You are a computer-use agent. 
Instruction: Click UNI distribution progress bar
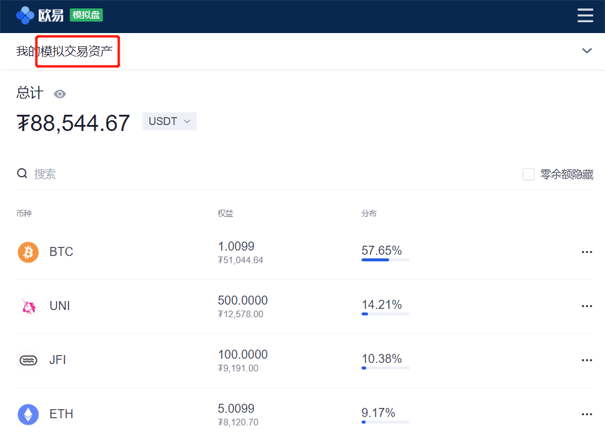click(385, 314)
